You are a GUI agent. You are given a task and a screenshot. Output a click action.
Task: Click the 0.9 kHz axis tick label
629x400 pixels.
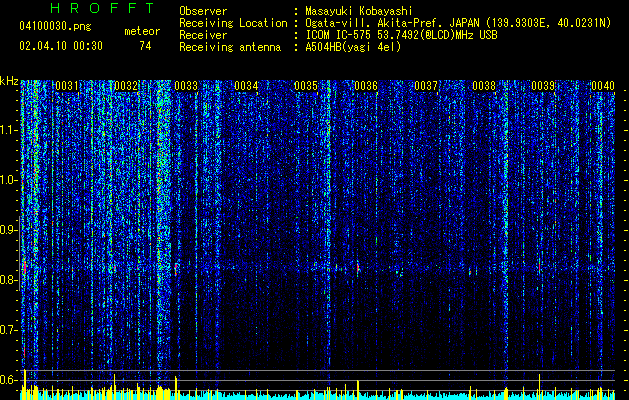click(x=9, y=230)
